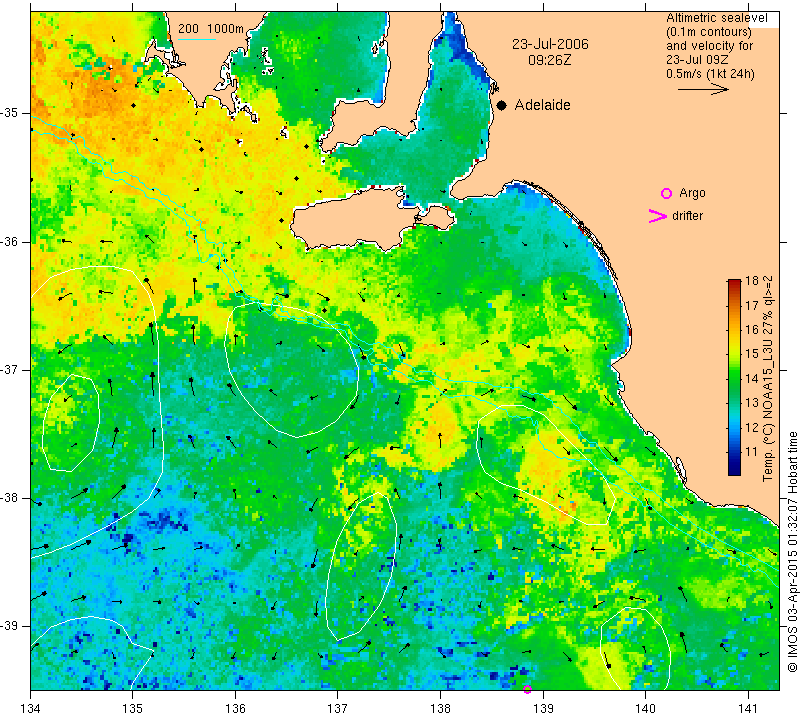Click the 0.5m/s velocity reference arrow
The image size is (800, 720).
click(x=703, y=89)
